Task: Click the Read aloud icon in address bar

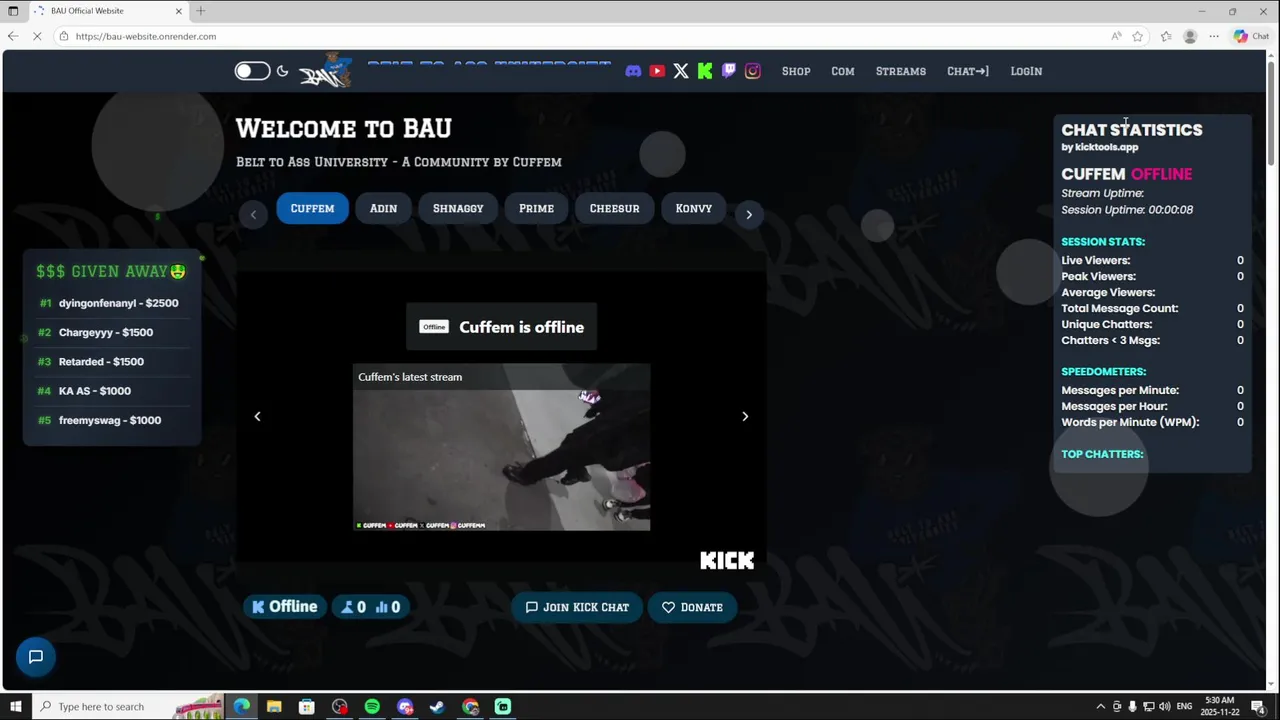Action: (x=1116, y=36)
